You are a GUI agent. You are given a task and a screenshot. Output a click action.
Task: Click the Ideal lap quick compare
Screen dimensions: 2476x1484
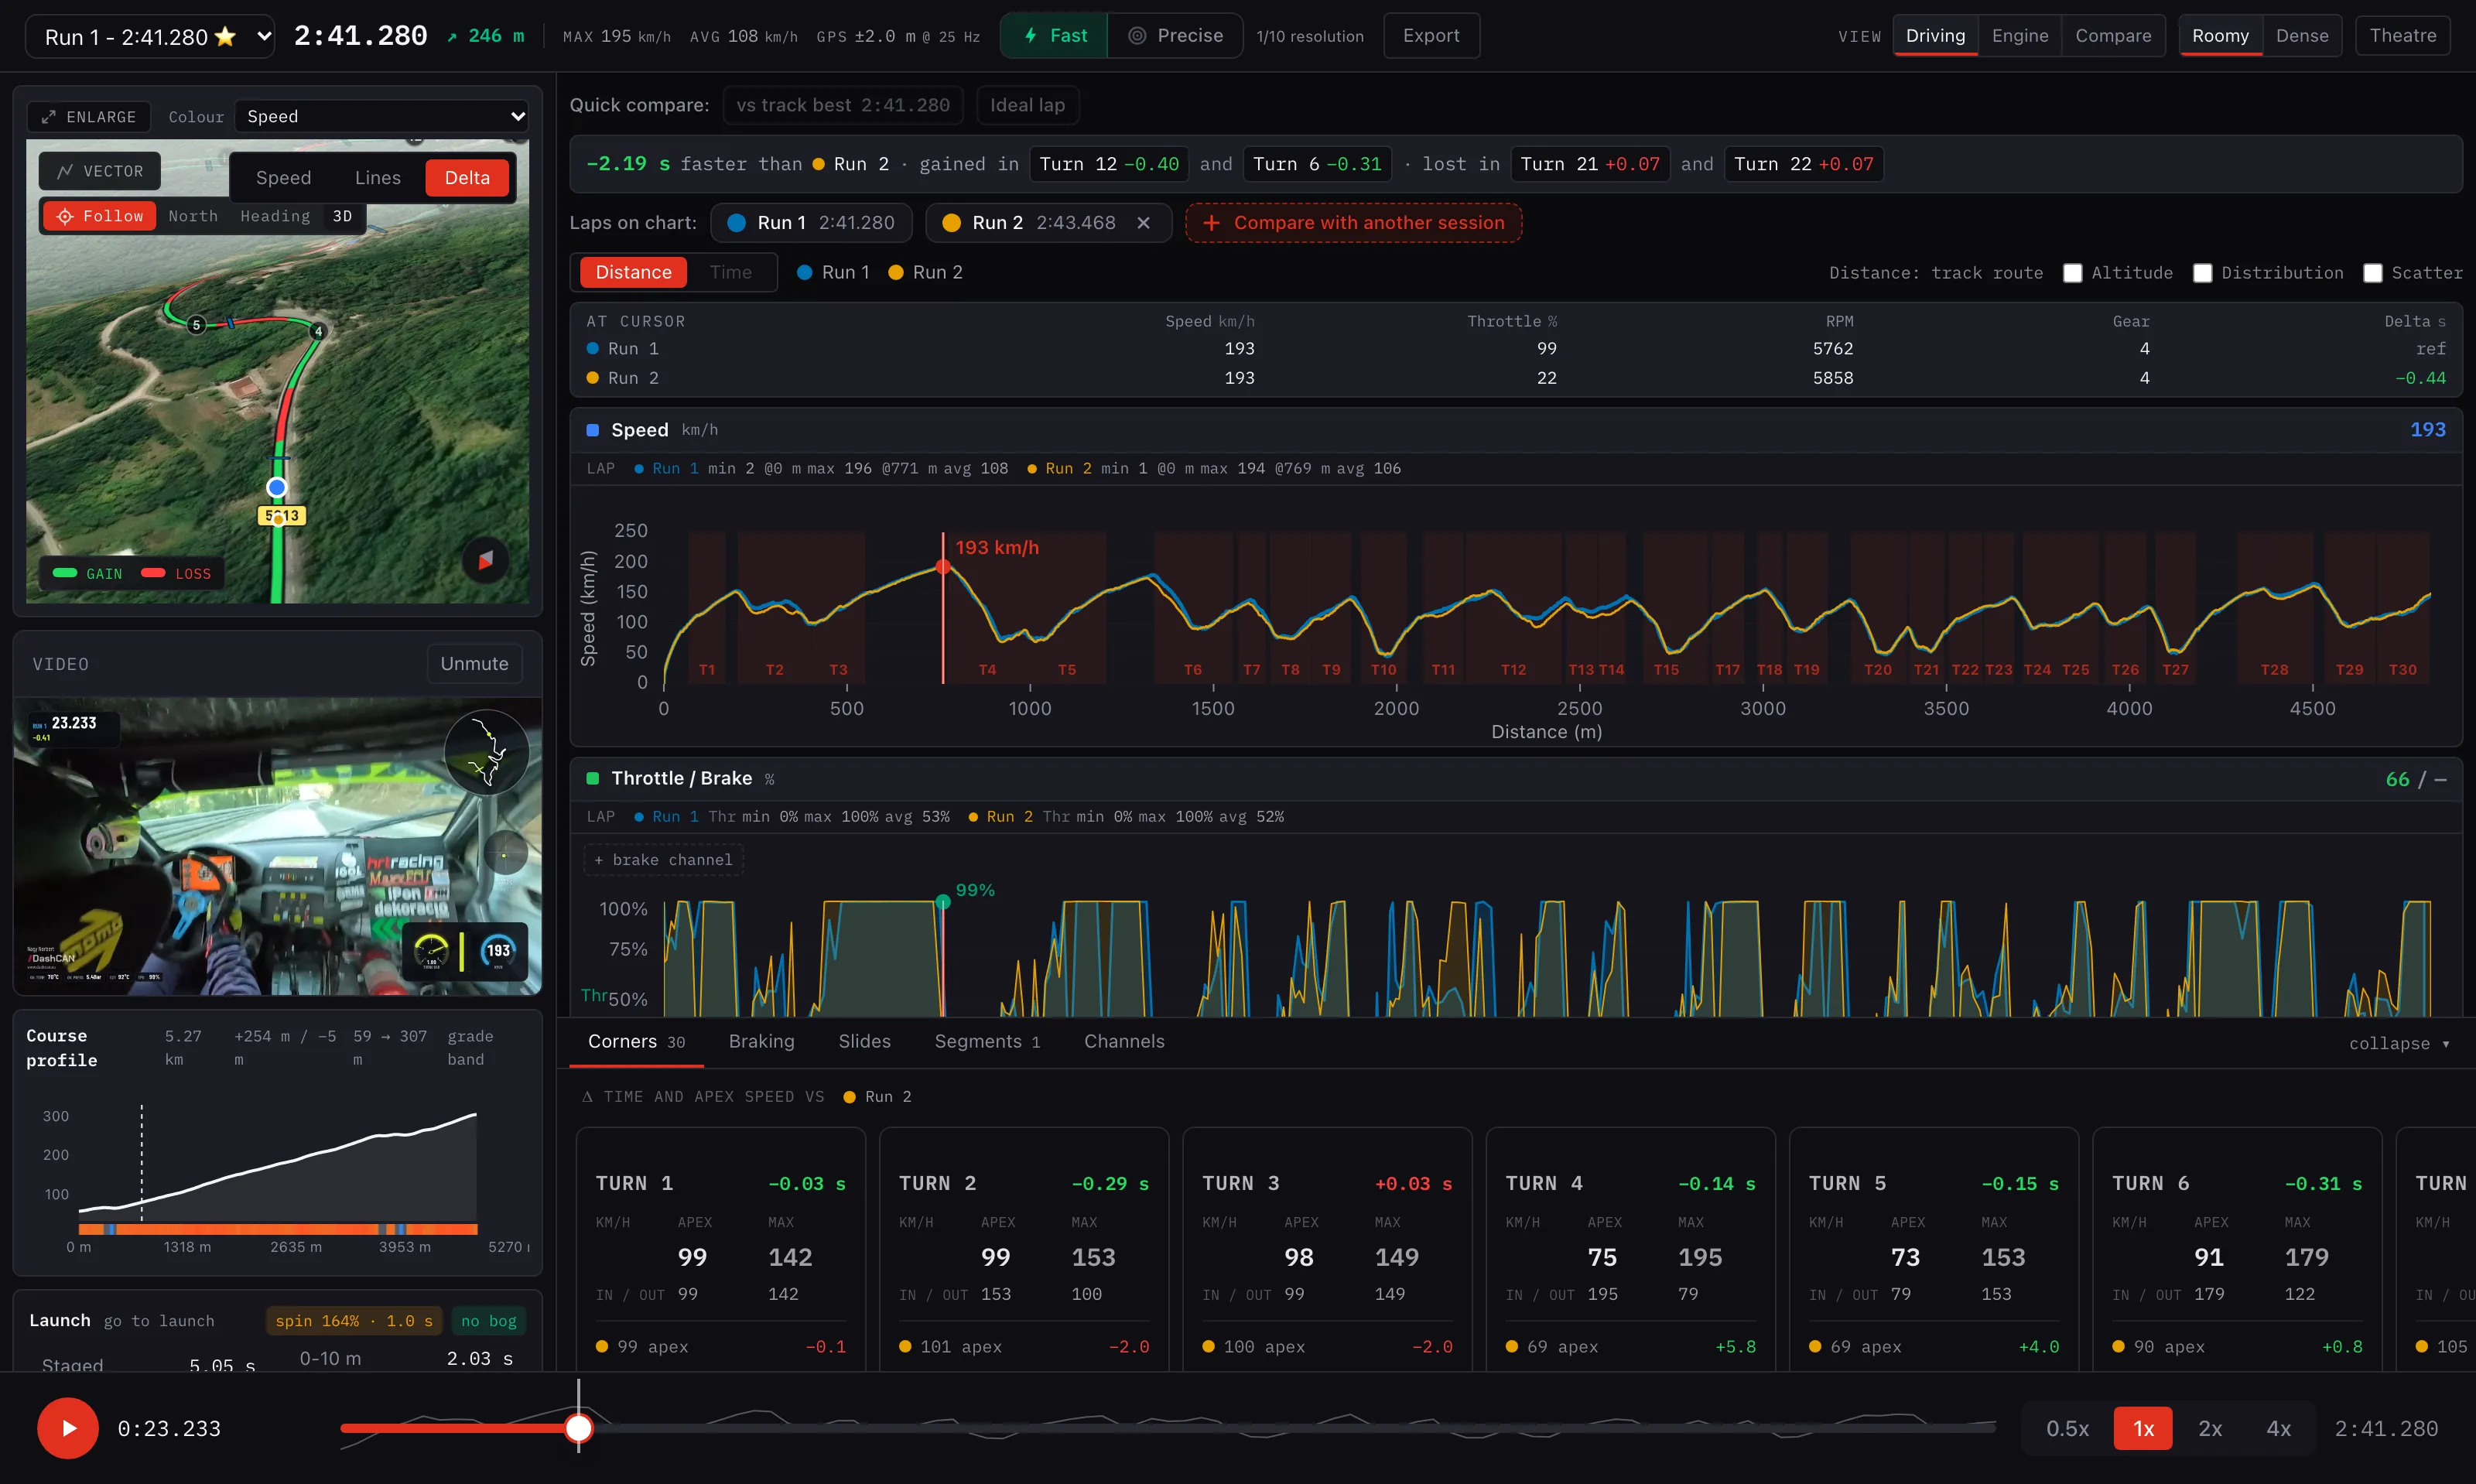click(1027, 105)
